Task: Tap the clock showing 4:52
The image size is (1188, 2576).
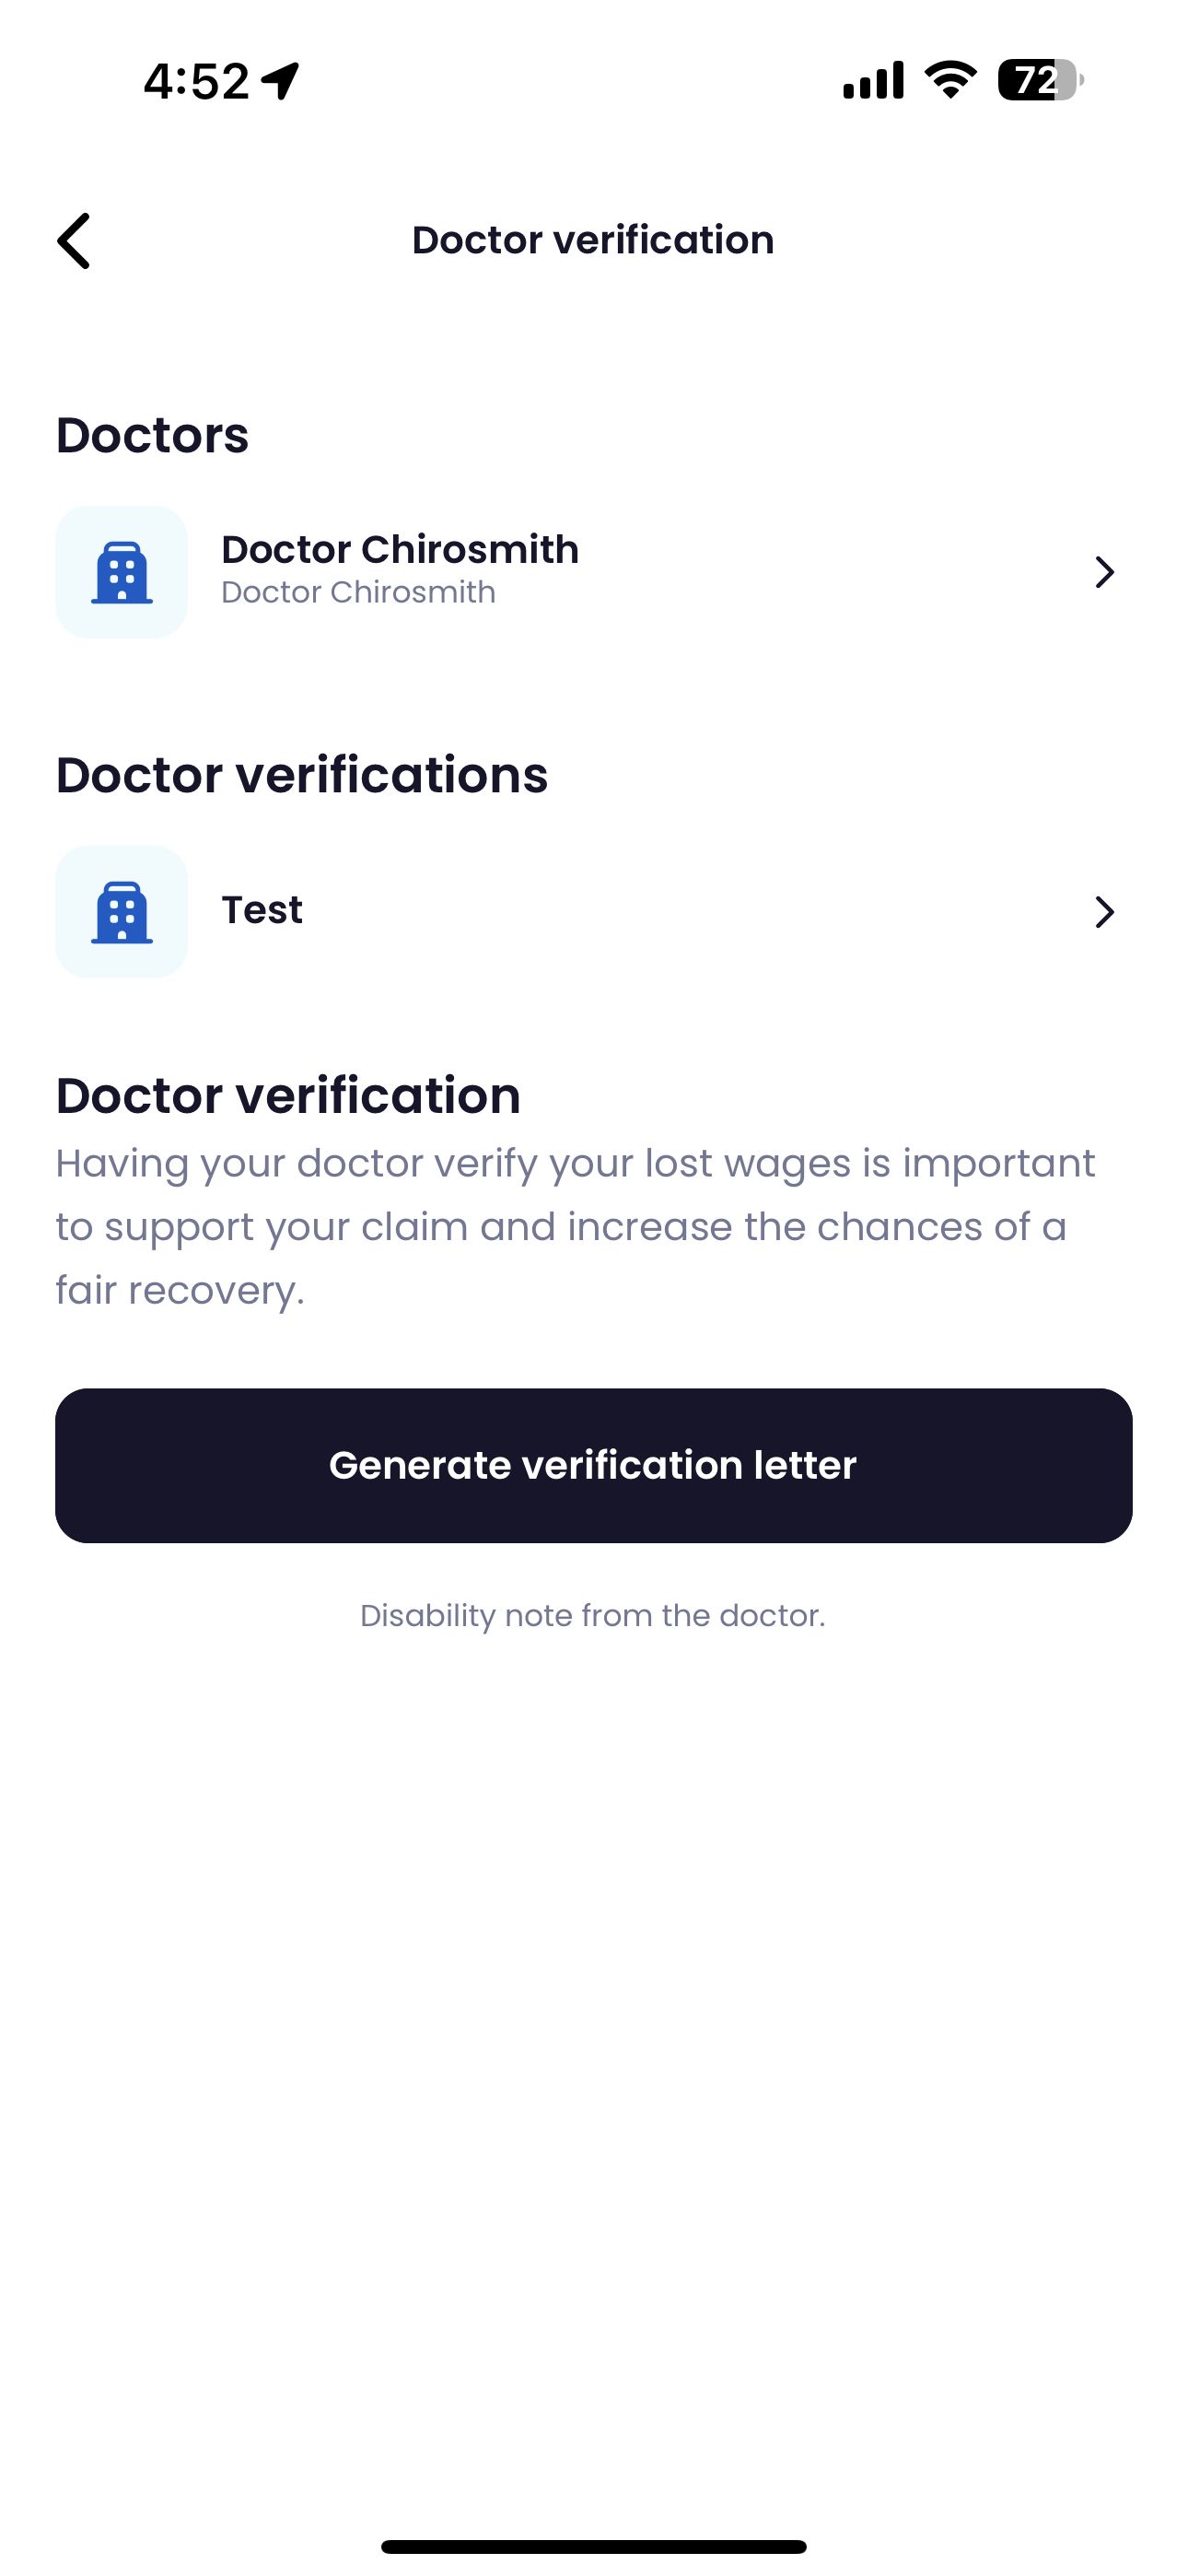Action: (x=196, y=84)
